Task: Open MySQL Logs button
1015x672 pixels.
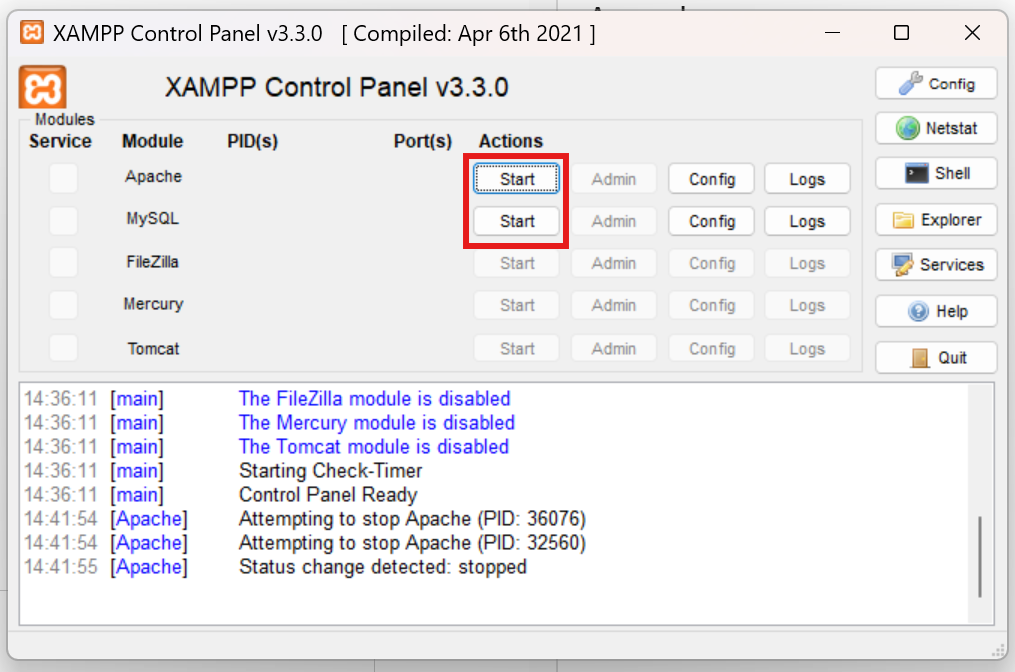Action: pos(807,221)
